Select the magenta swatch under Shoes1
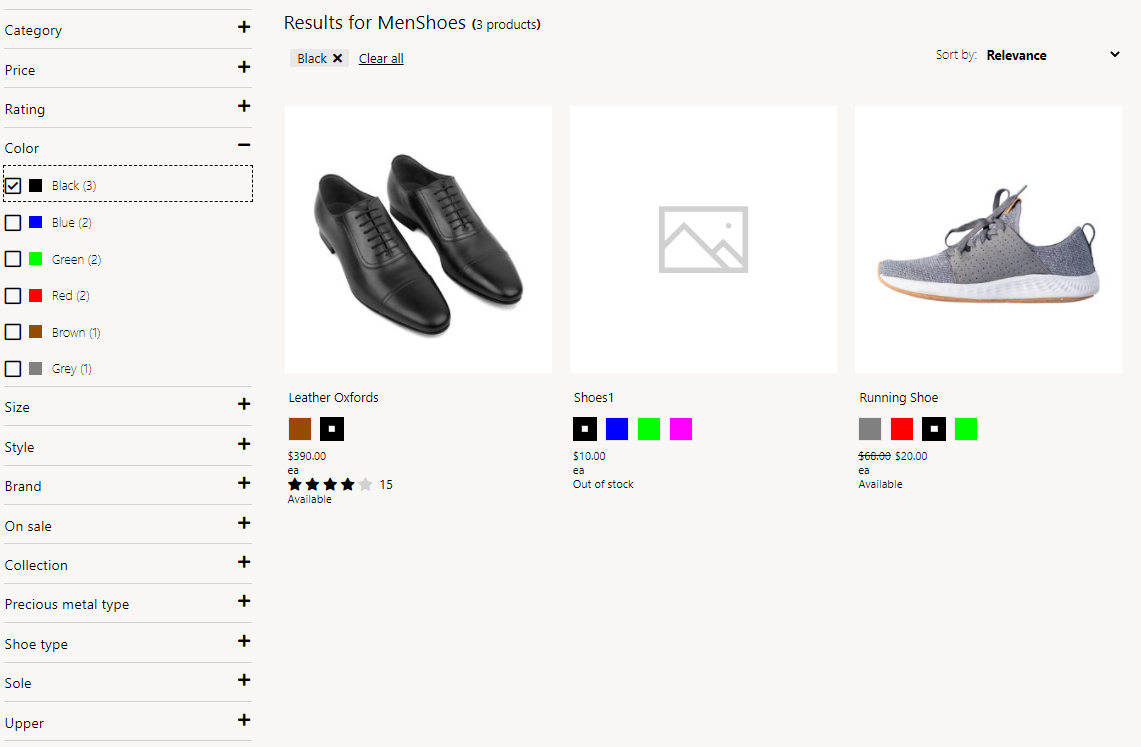Image resolution: width=1141 pixels, height=747 pixels. (x=680, y=428)
